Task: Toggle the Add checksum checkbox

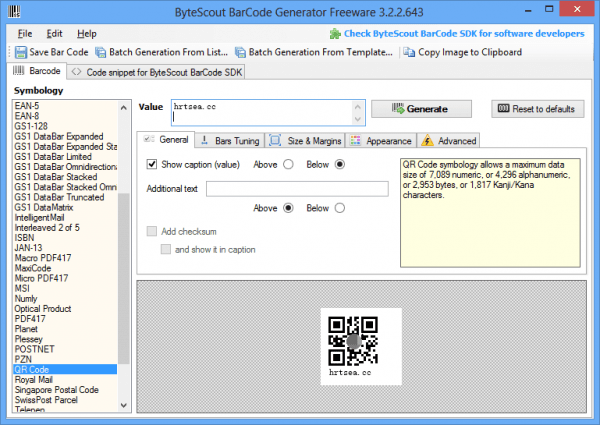Action: pyautogui.click(x=152, y=231)
